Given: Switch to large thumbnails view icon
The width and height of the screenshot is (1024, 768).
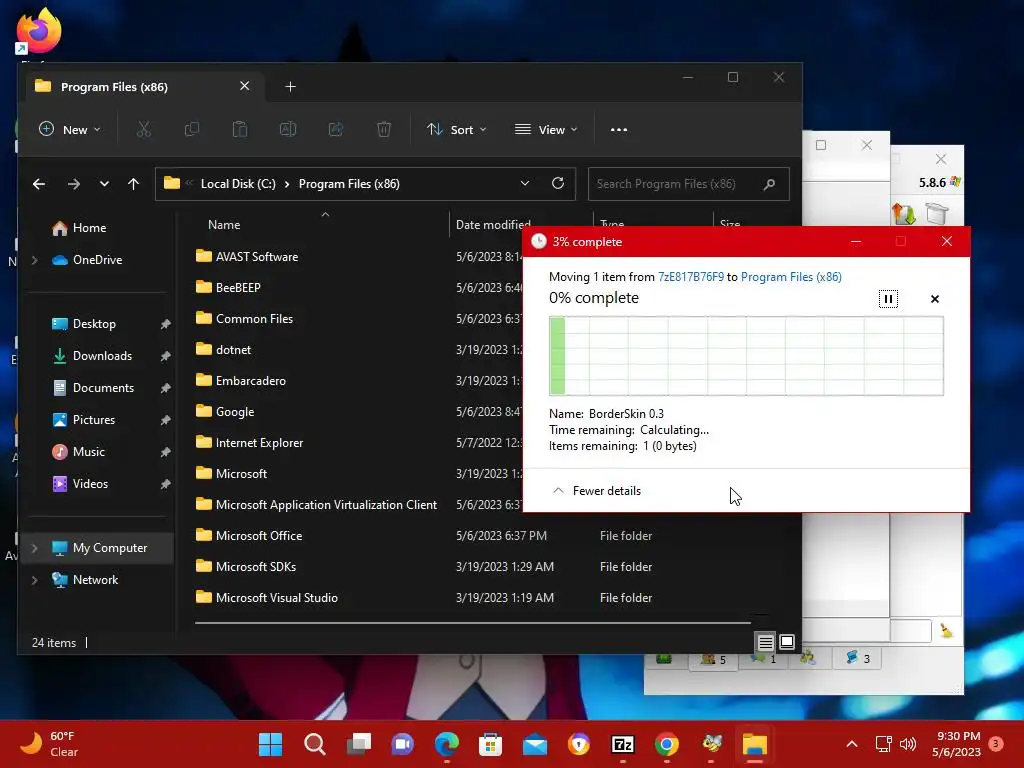Looking at the screenshot, I should 788,643.
